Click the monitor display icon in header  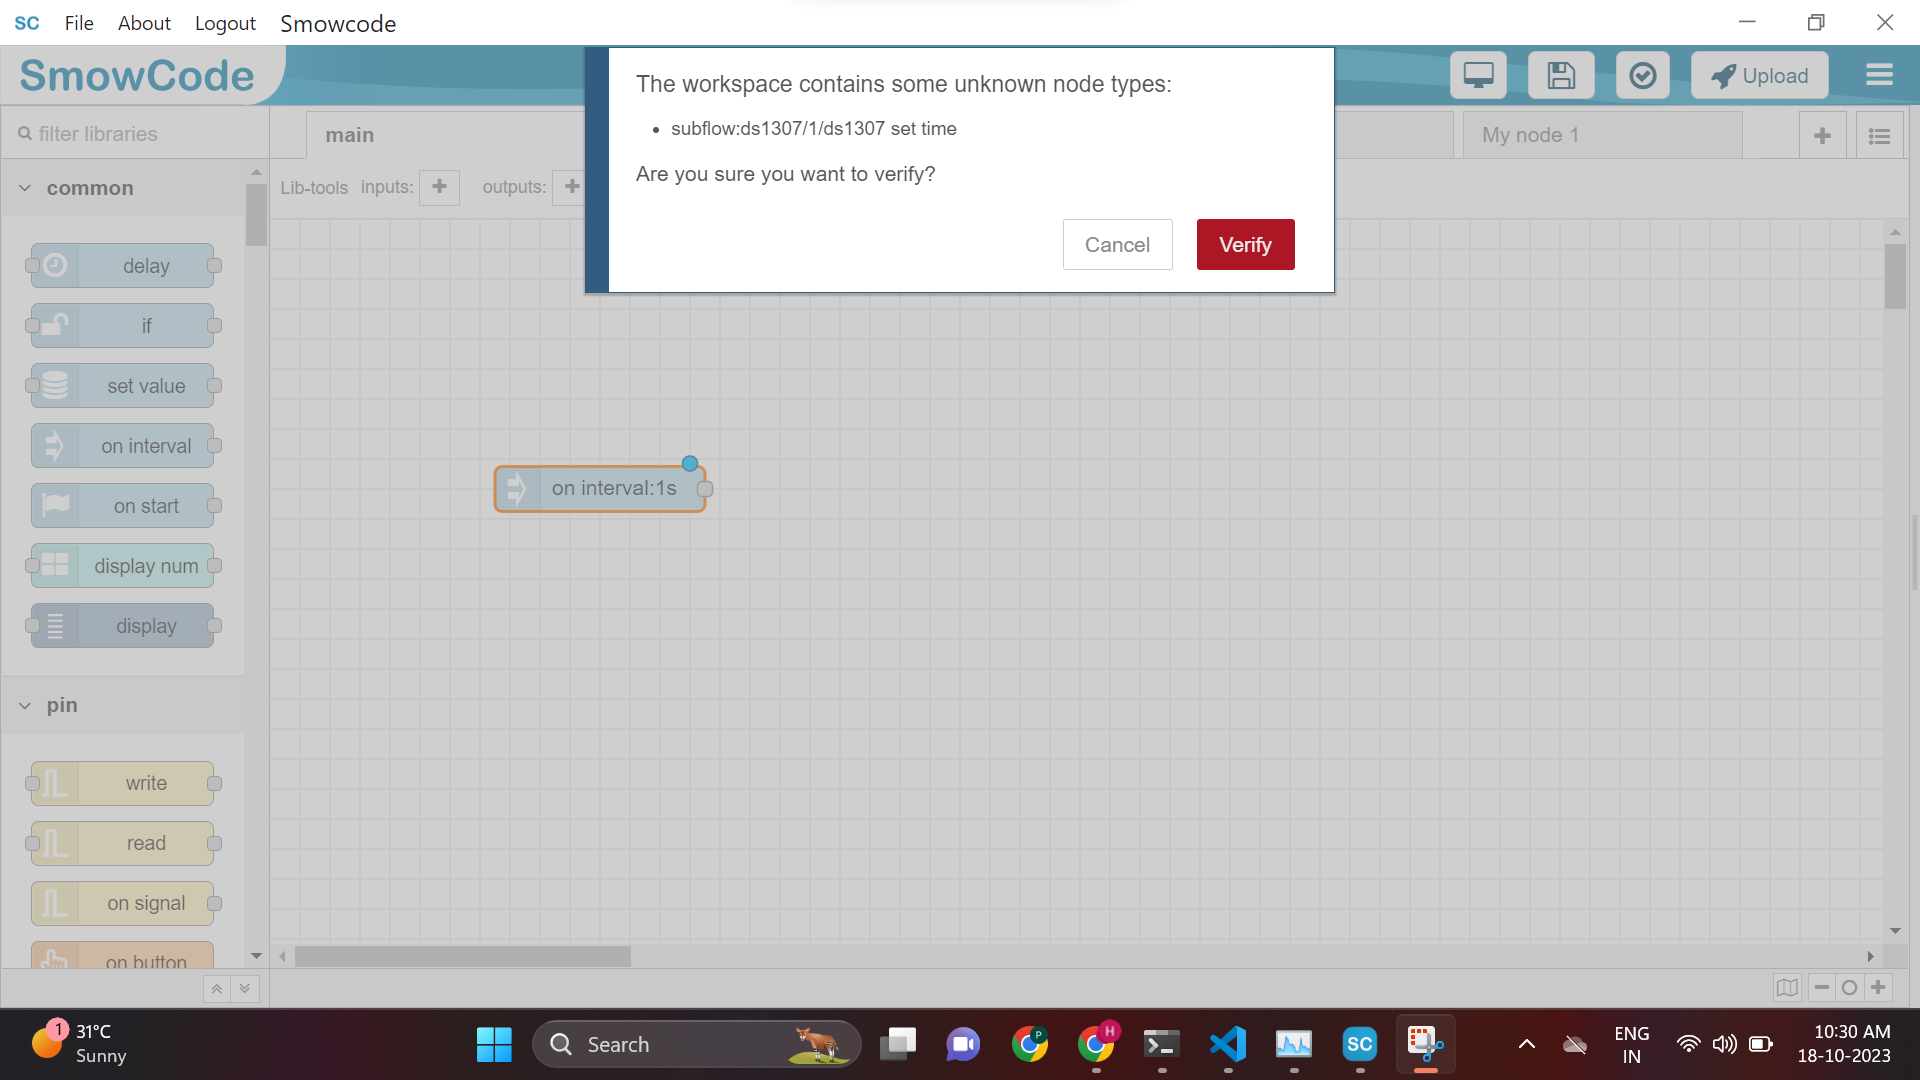(1478, 76)
